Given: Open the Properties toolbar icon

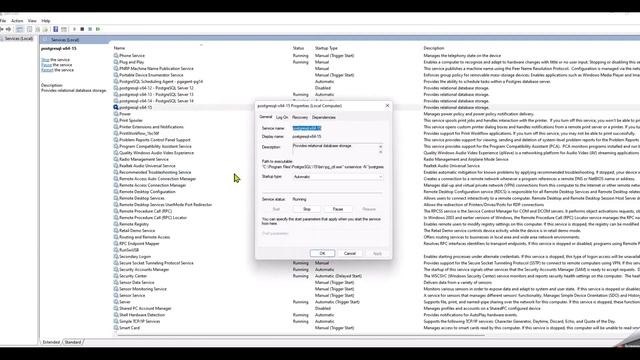Looking at the screenshot, I should (29, 29).
